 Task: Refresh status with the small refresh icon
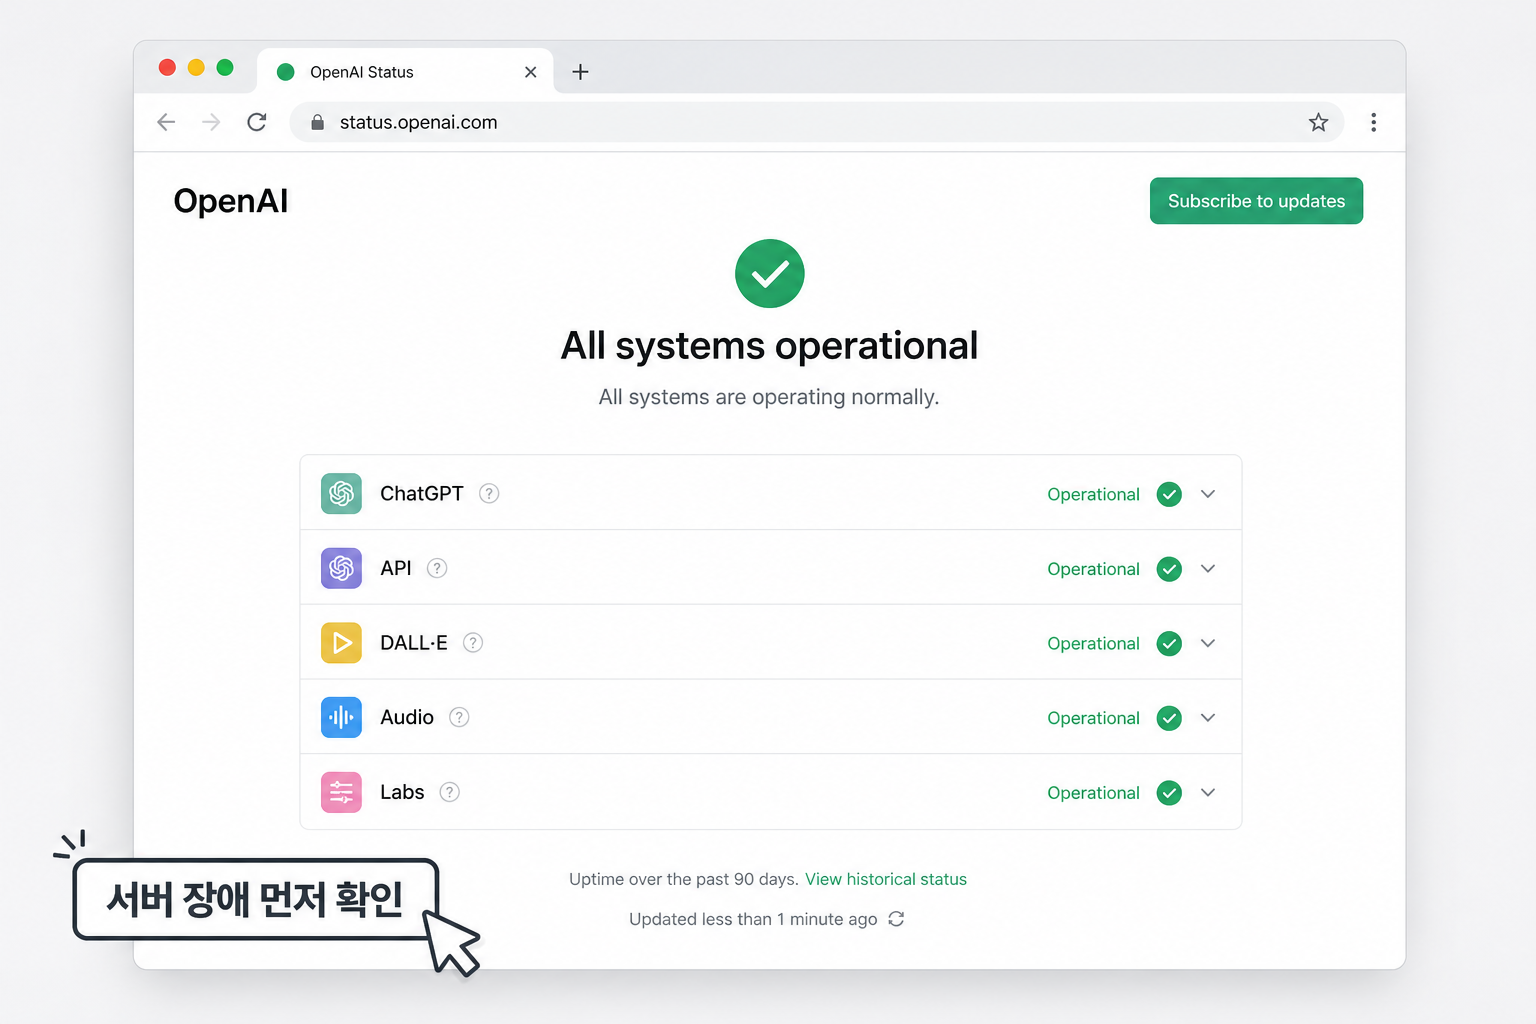(896, 919)
